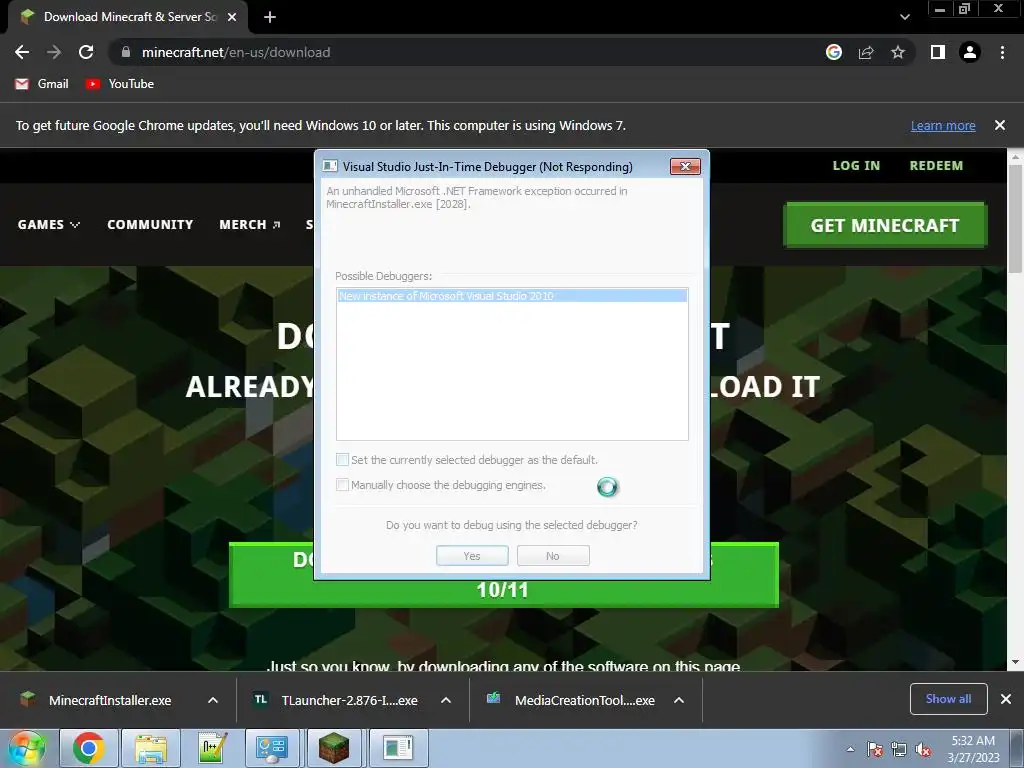The image size is (1024, 768).
Task: Open the notepad-pencil app in the taskbar
Action: click(213, 748)
